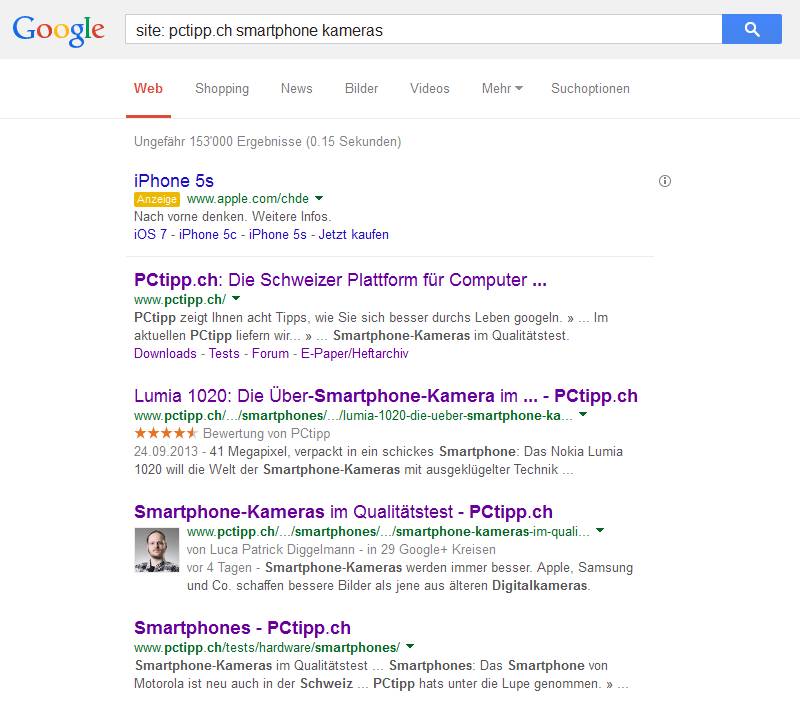This screenshot has width=800, height=705.
Task: Switch to the News tab
Action: pos(296,88)
